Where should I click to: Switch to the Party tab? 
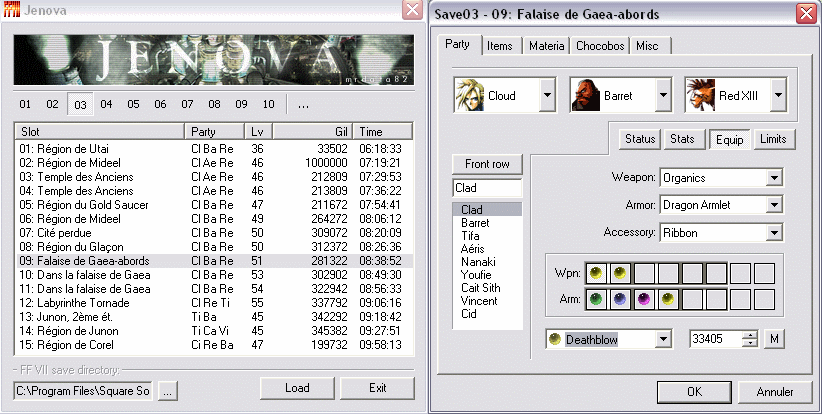tap(457, 44)
